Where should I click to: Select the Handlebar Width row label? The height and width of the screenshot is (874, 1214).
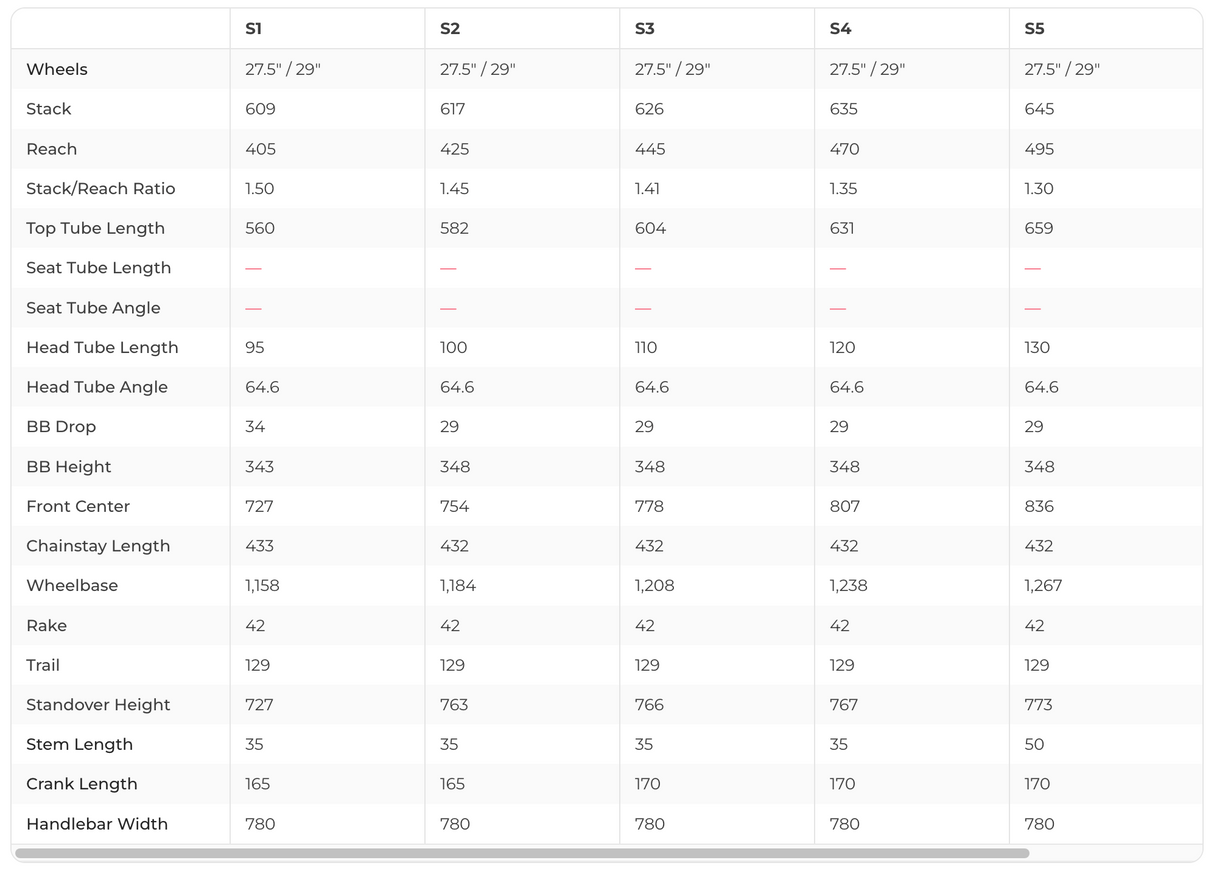(97, 824)
